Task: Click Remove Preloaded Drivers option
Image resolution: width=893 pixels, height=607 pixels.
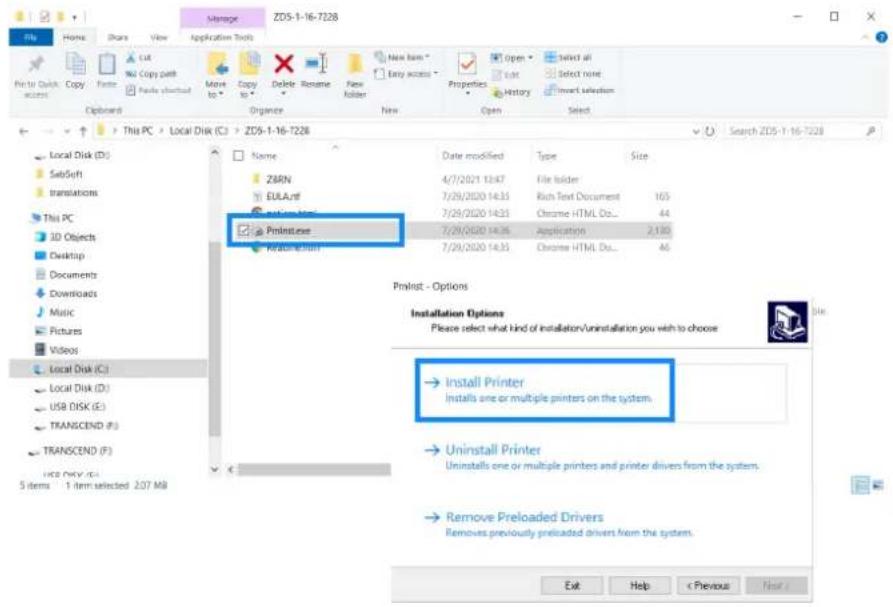Action: (x=559, y=524)
